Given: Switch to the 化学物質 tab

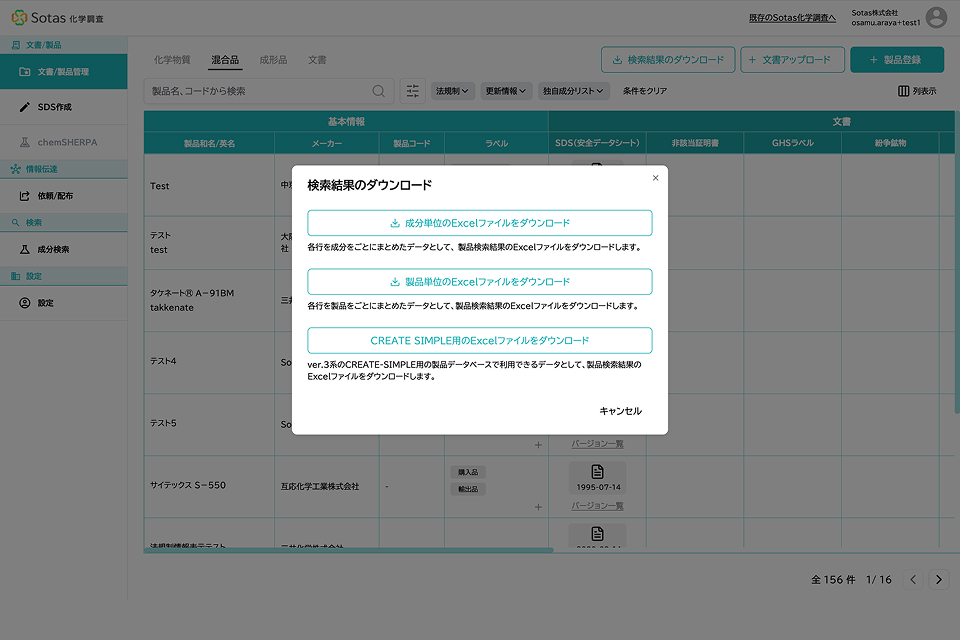Looking at the screenshot, I should [172, 60].
